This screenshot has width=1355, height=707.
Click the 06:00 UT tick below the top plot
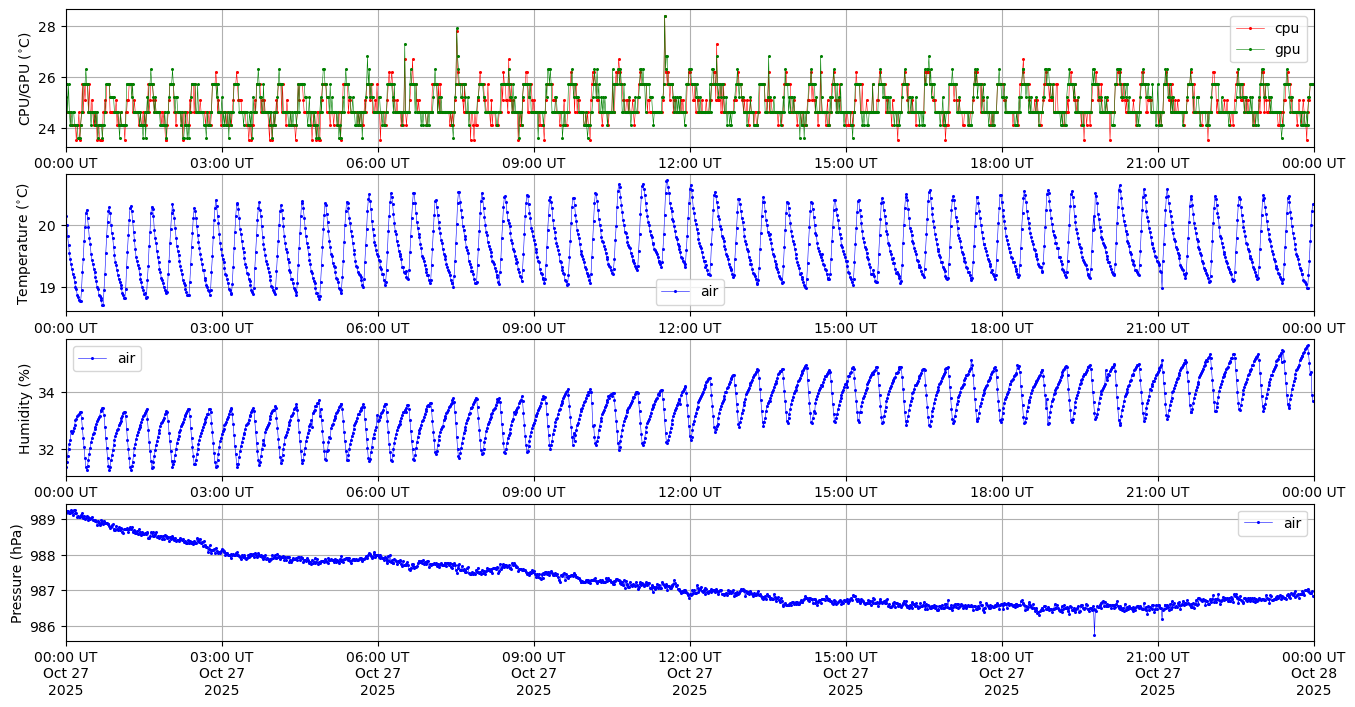click(378, 163)
